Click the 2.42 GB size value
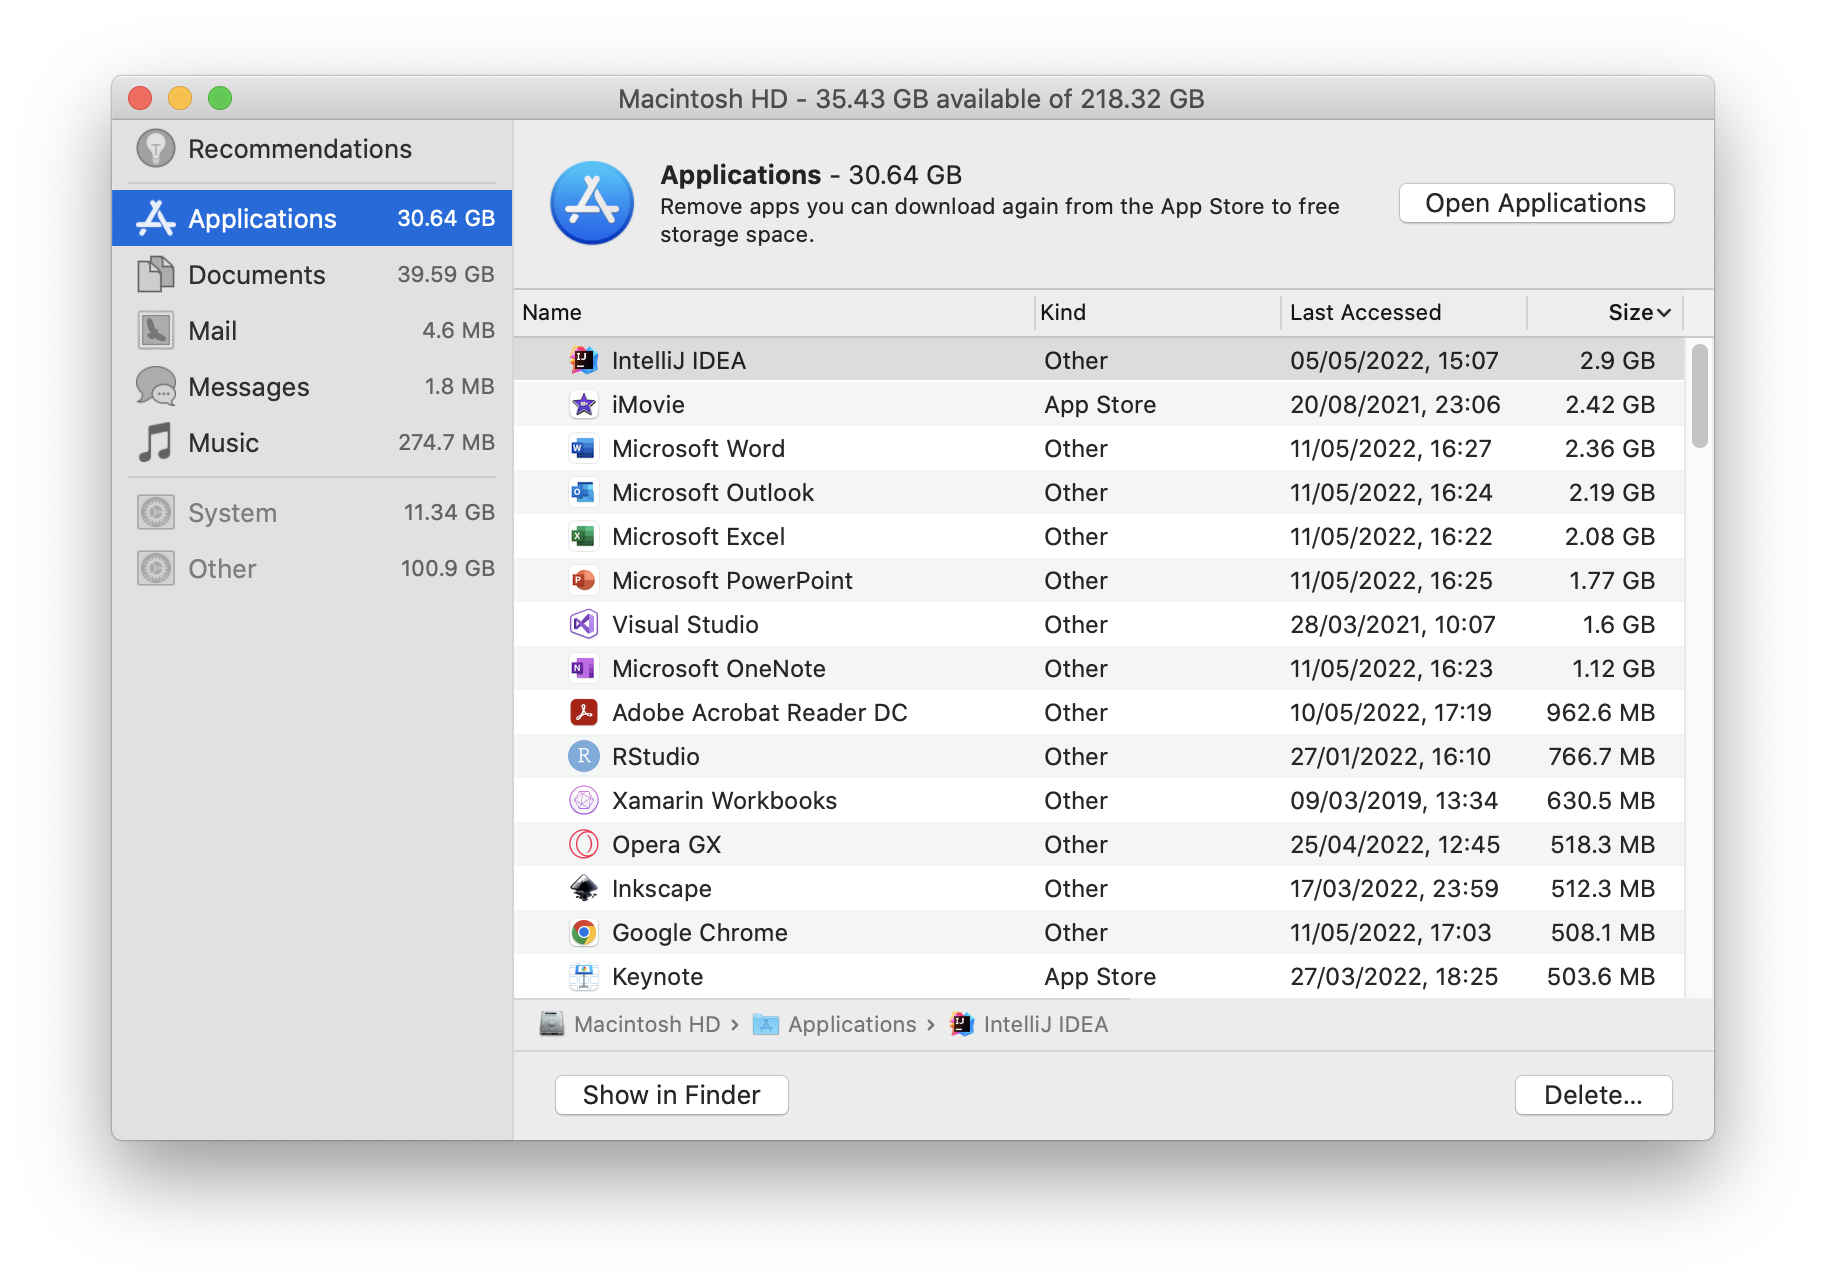The width and height of the screenshot is (1826, 1288). click(1610, 404)
